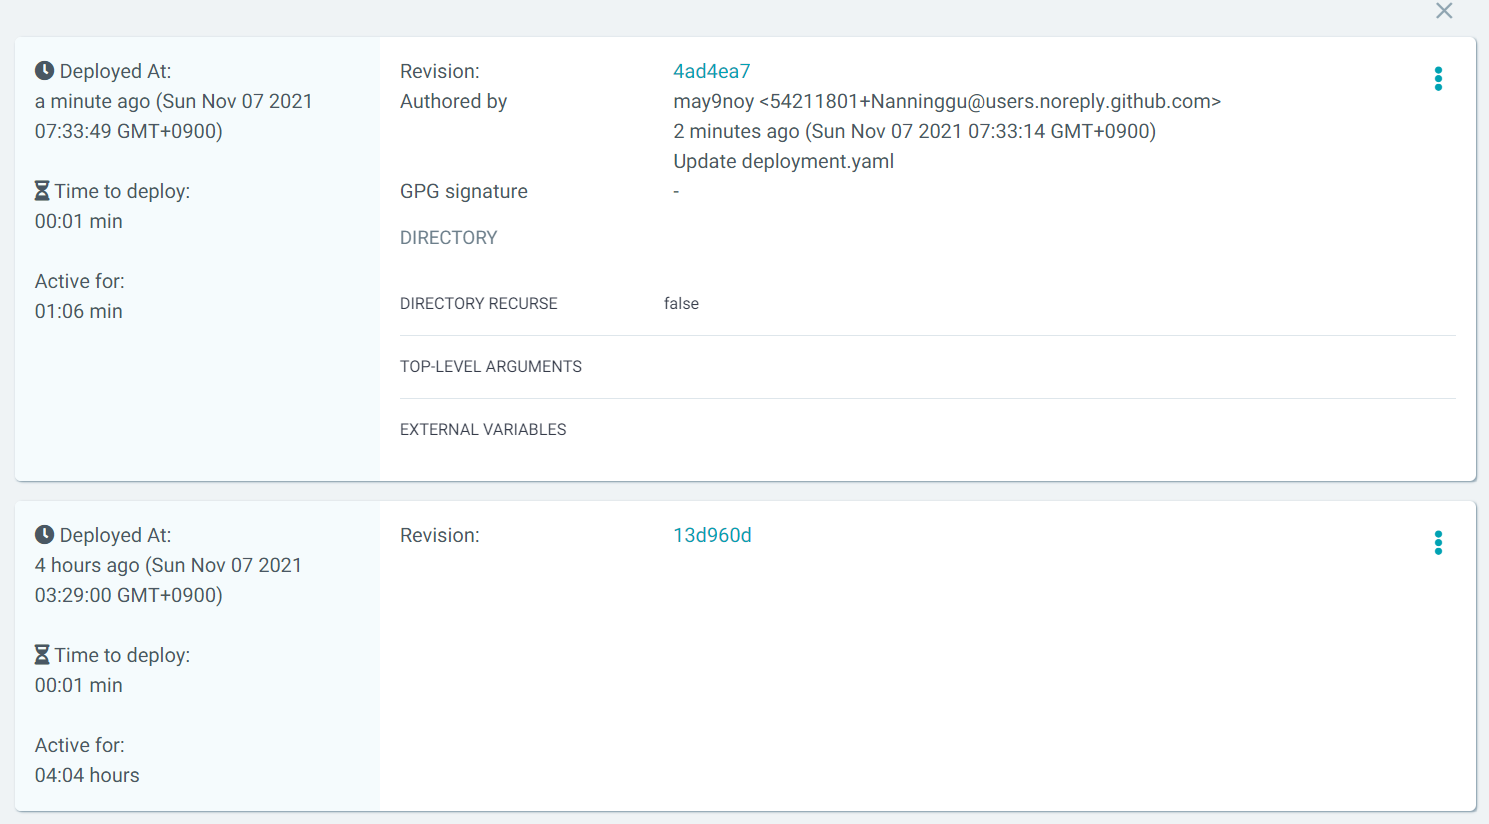Close the history panel with the X icon
The height and width of the screenshot is (824, 1489).
pyautogui.click(x=1444, y=11)
